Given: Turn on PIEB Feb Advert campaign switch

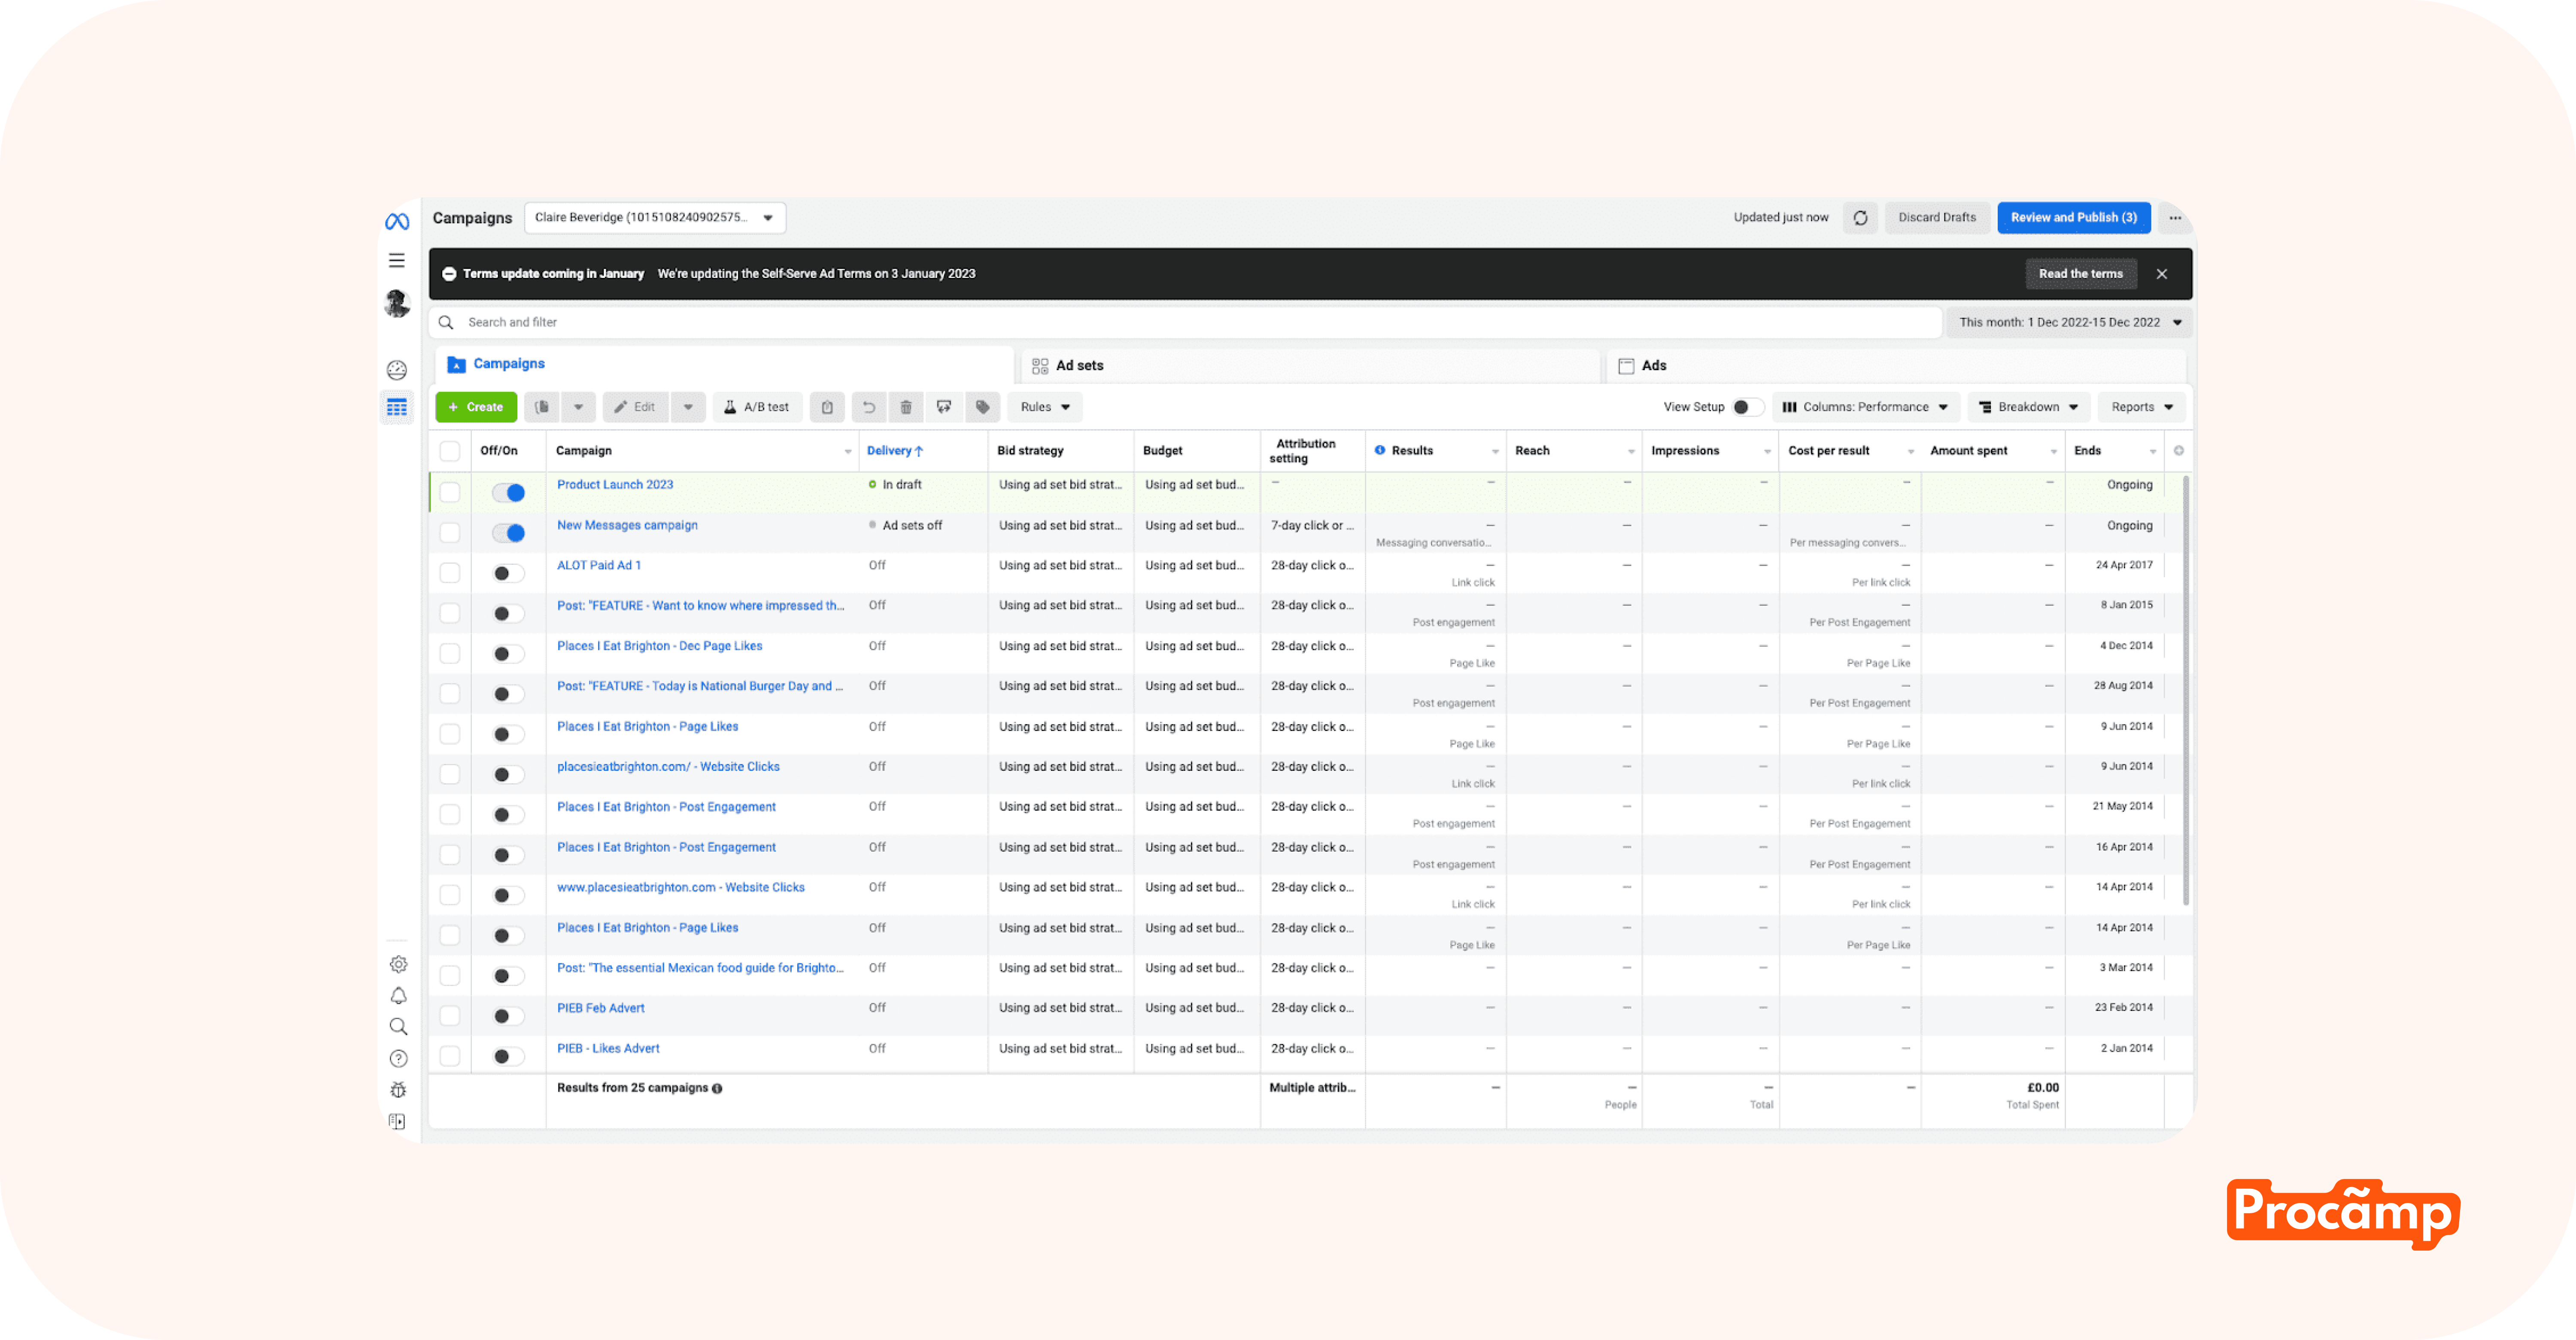Looking at the screenshot, I should [x=508, y=1016].
